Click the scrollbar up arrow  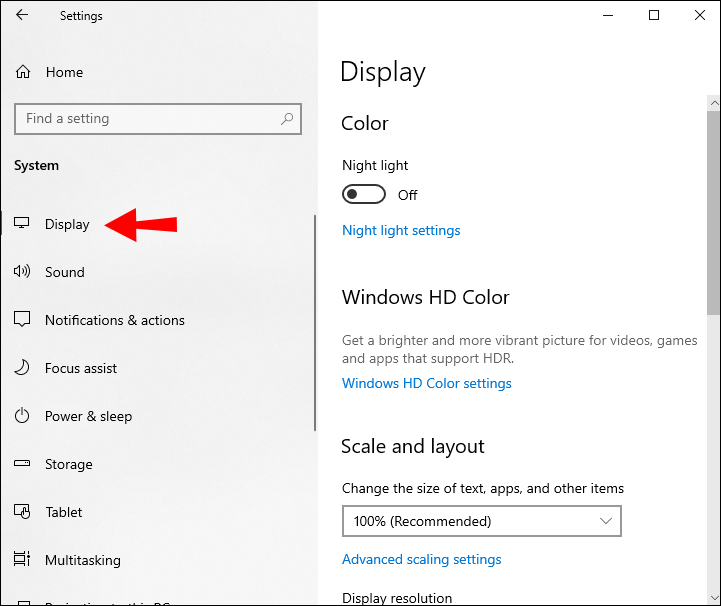714,103
